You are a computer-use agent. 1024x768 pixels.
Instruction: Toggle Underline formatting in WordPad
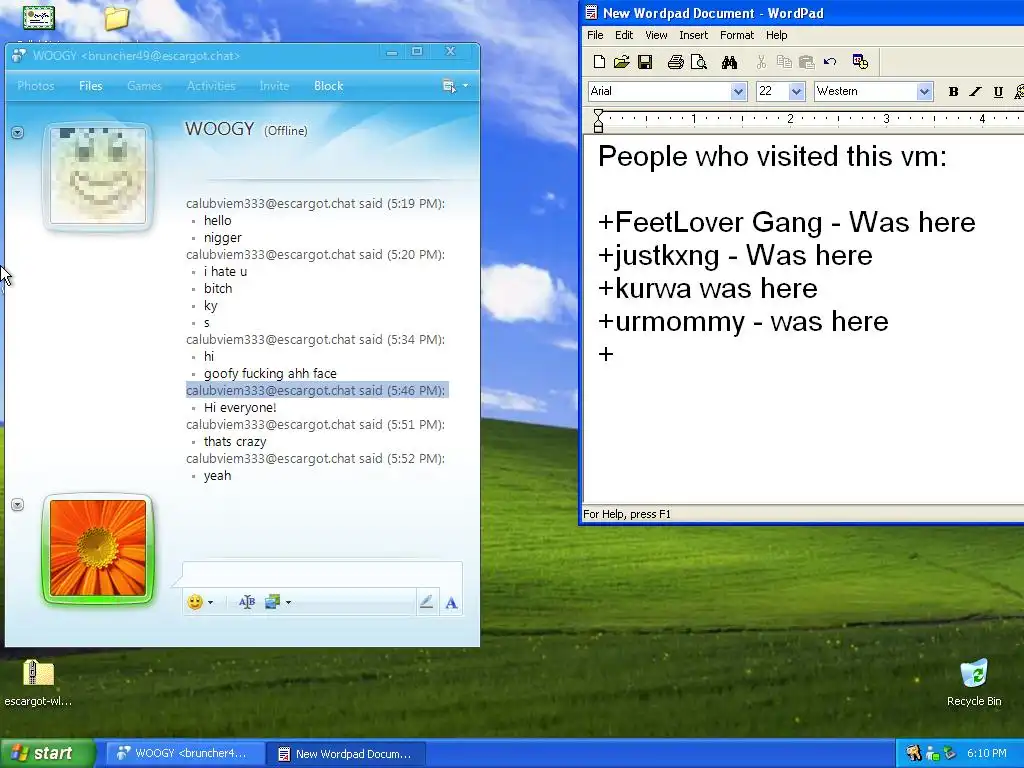[x=998, y=91]
